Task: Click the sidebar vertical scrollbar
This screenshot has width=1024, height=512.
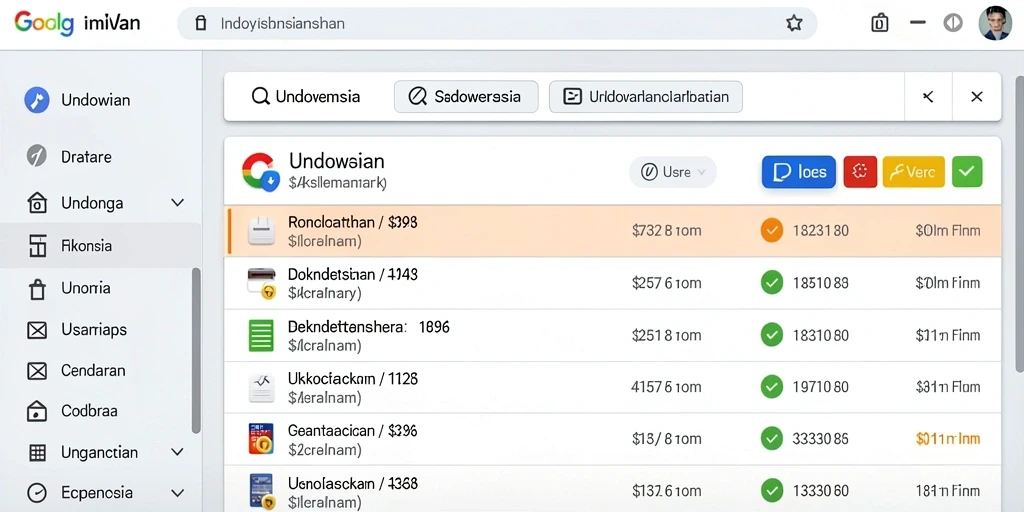Action: (x=196, y=350)
